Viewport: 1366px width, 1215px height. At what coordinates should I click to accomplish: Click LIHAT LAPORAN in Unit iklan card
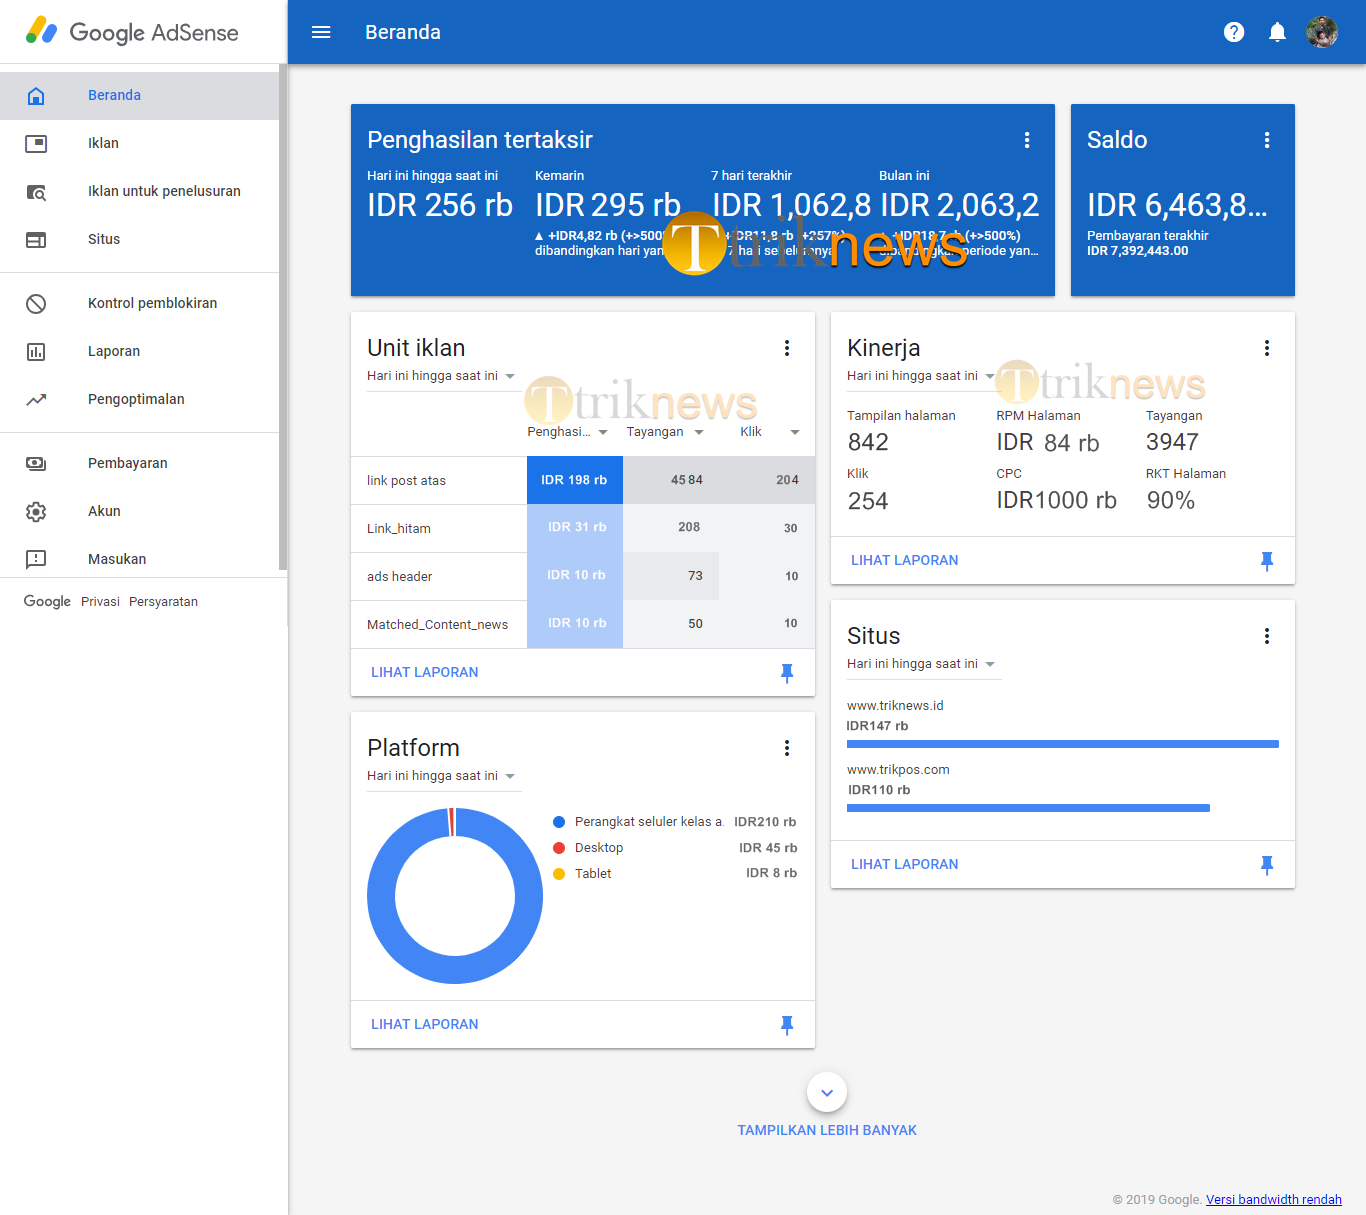point(425,673)
